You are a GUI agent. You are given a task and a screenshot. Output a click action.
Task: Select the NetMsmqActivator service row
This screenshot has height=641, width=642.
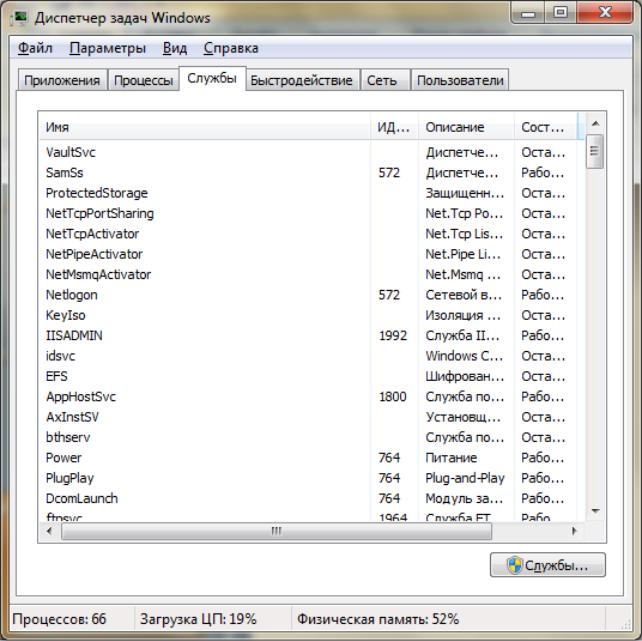pos(308,275)
